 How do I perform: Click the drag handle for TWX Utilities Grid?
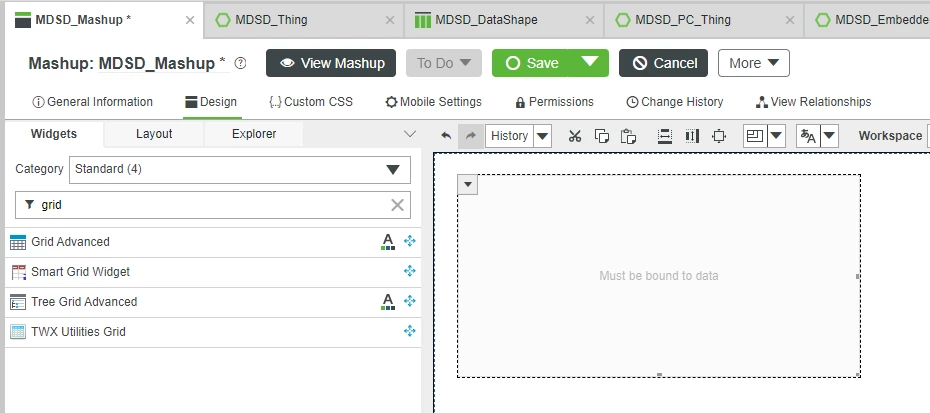409,331
